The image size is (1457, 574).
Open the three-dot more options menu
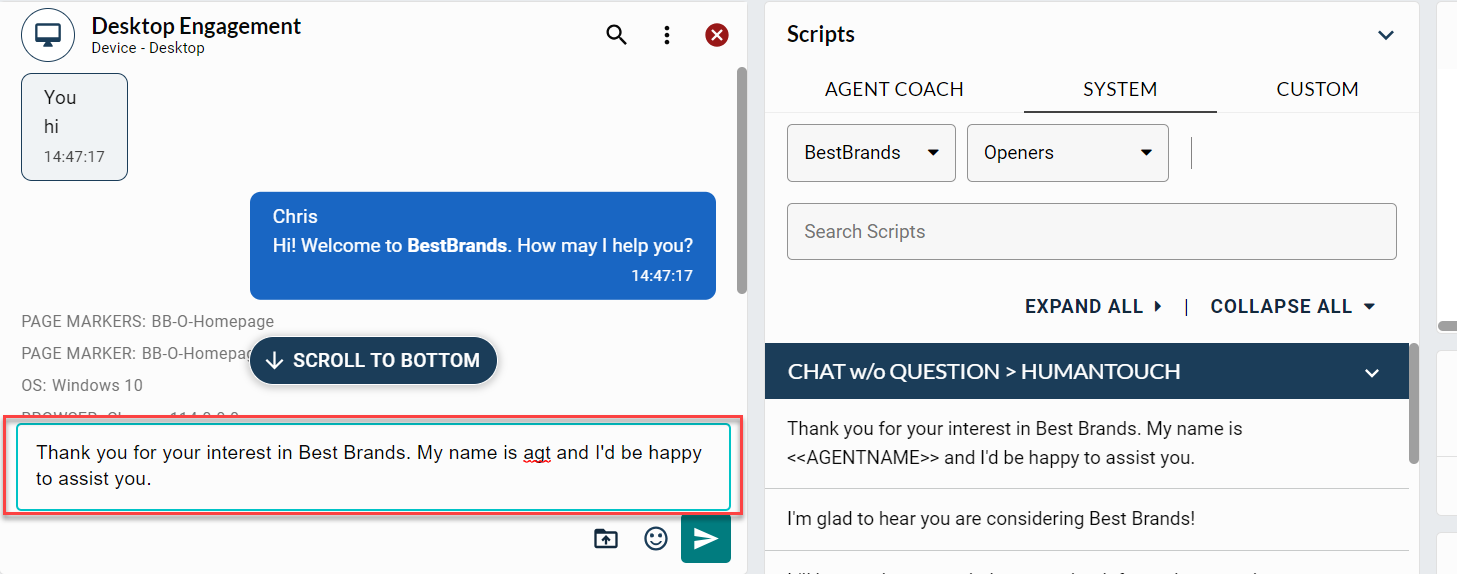(667, 35)
